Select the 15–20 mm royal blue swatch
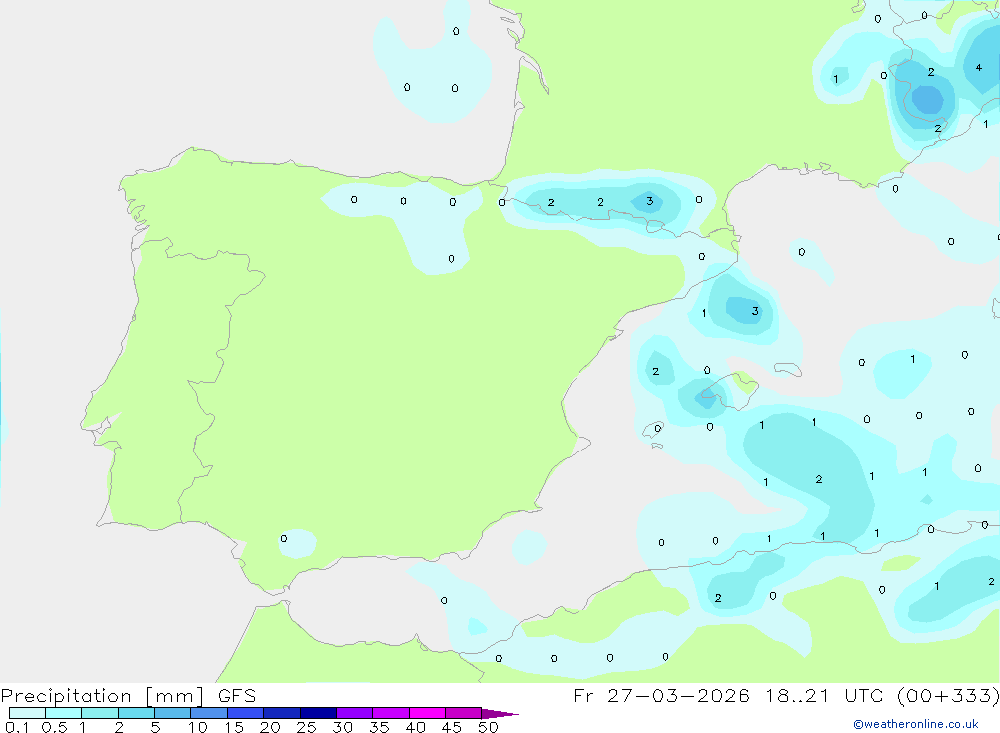This screenshot has width=1000, height=733. pyautogui.click(x=246, y=713)
